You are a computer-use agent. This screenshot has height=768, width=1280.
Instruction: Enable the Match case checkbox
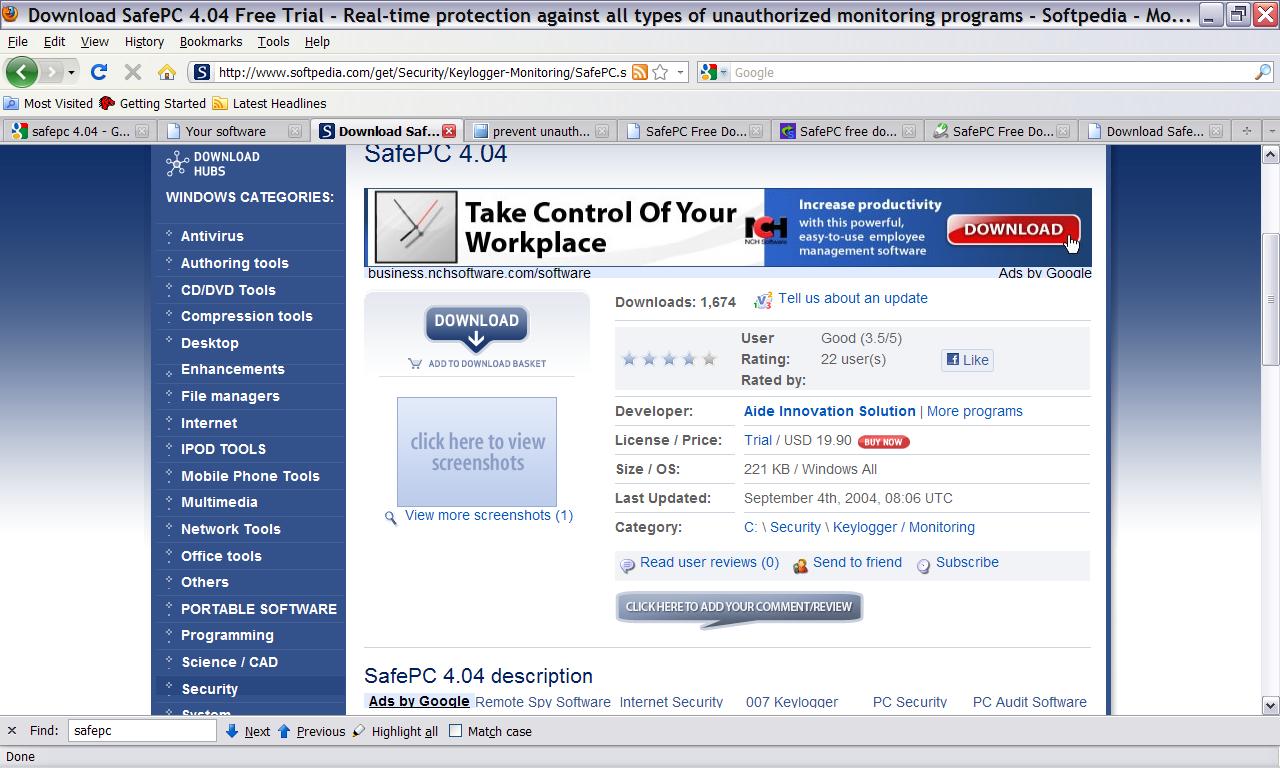(456, 731)
